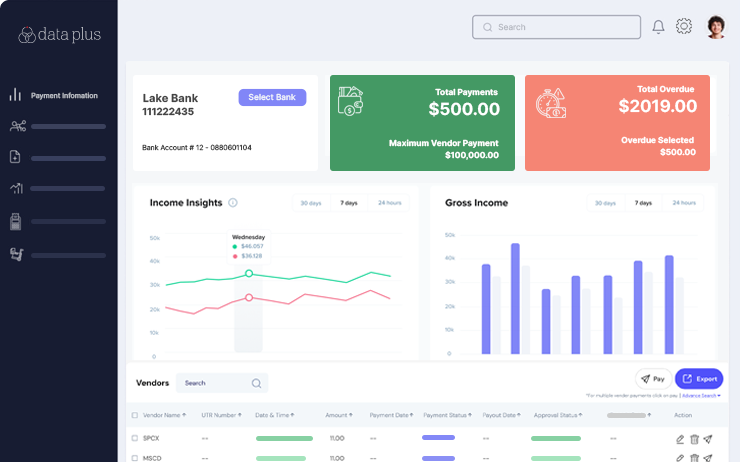Click the forklift sidebar icon
740x462 pixels.
pyautogui.click(x=17, y=254)
